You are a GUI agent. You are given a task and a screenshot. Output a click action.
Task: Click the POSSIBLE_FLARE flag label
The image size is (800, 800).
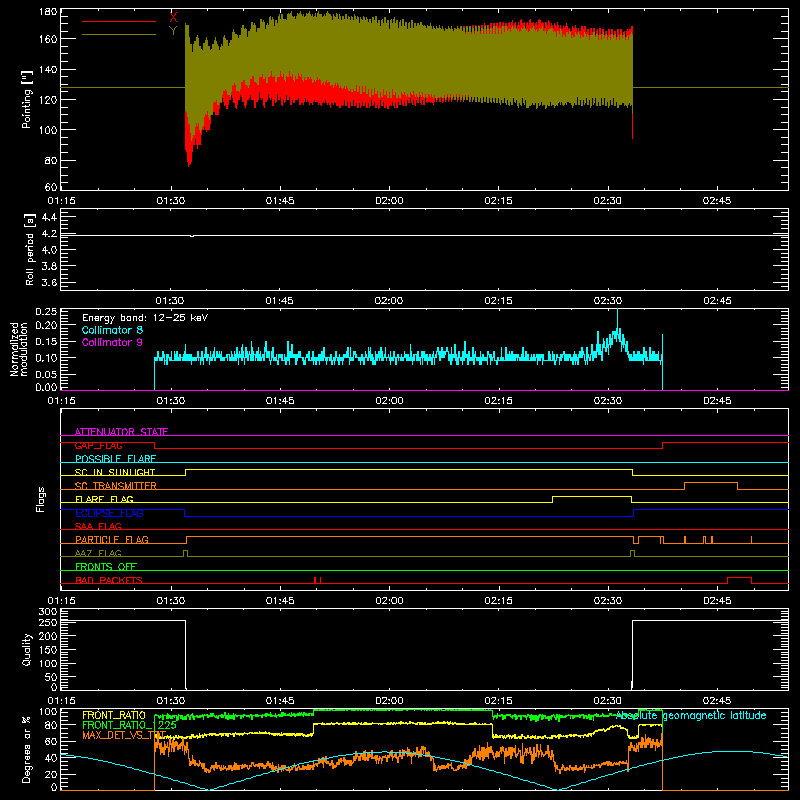tap(115, 459)
